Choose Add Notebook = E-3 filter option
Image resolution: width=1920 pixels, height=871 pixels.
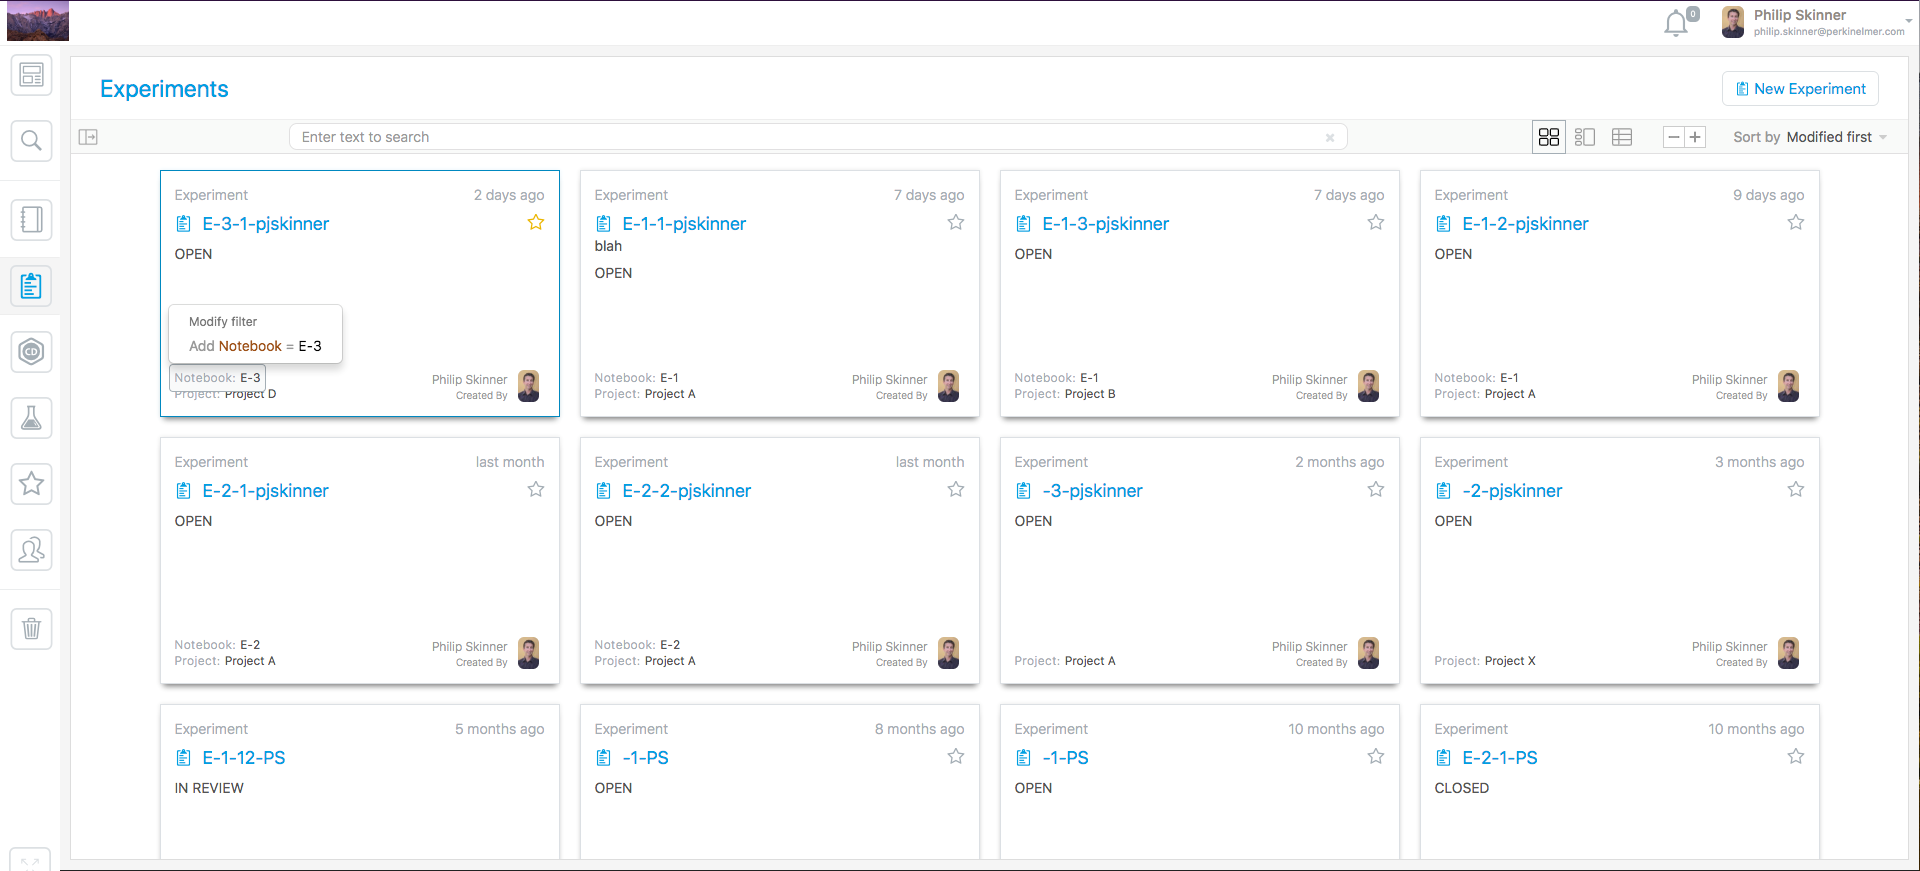[x=255, y=346]
